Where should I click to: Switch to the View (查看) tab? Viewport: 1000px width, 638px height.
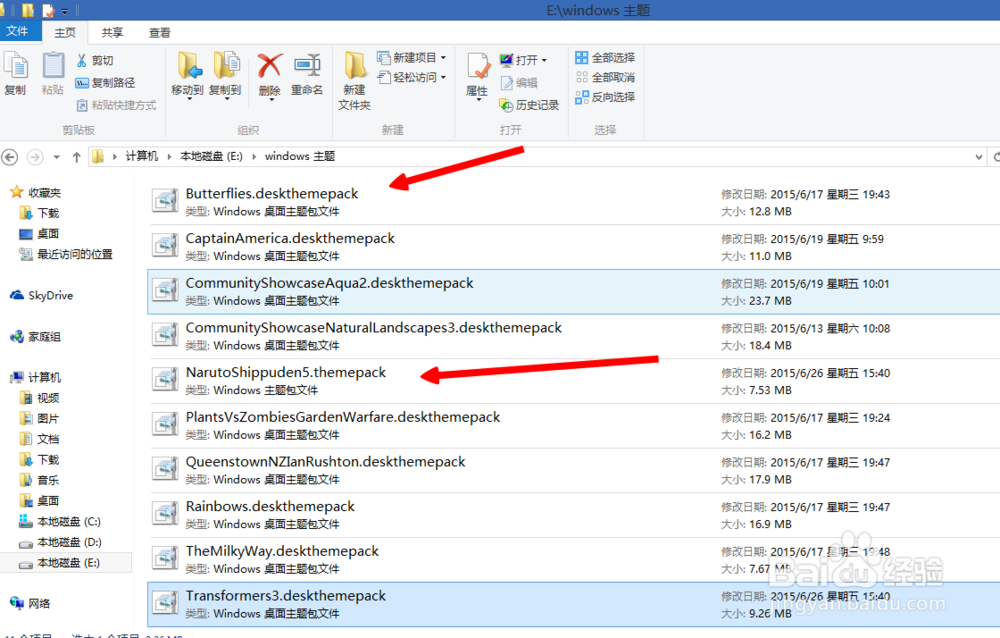pyautogui.click(x=159, y=33)
